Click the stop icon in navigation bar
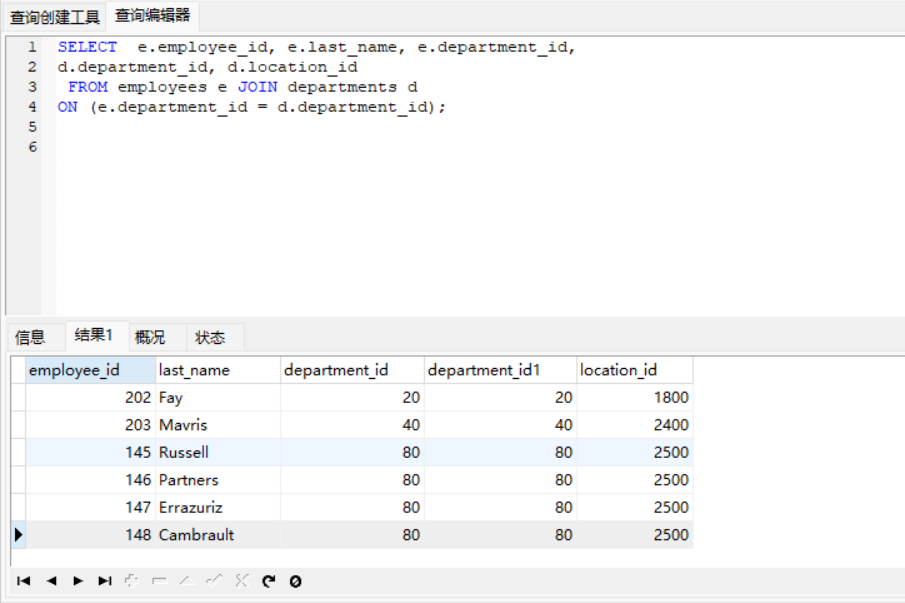The height and width of the screenshot is (603, 905). click(x=295, y=581)
